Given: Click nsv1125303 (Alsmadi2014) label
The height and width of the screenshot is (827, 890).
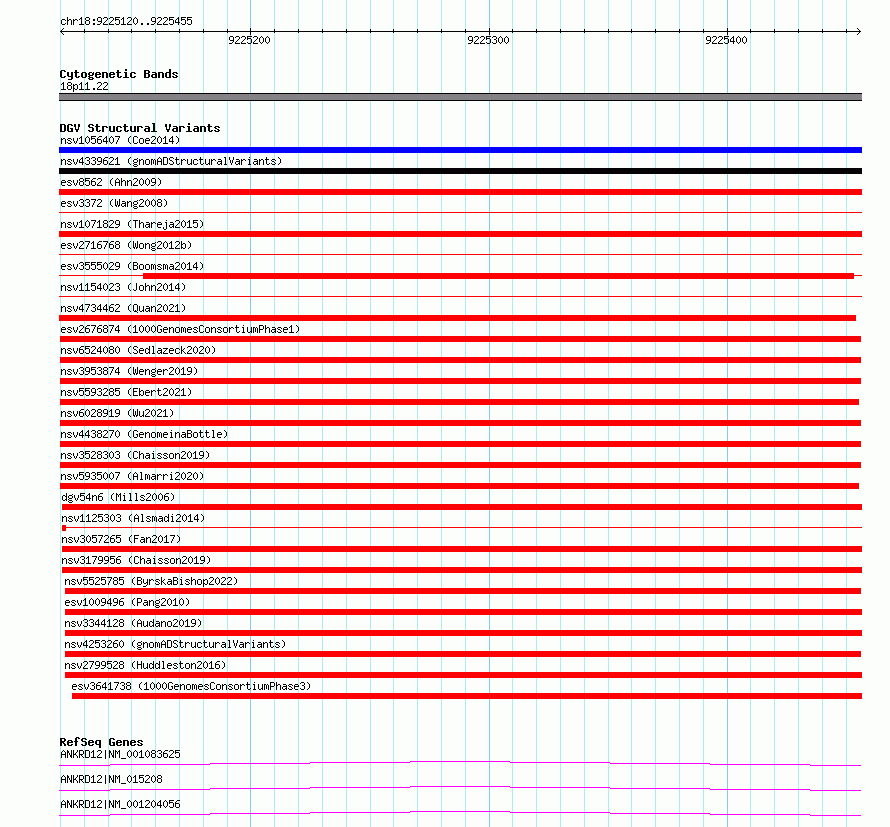Looking at the screenshot, I should pos(133,518).
